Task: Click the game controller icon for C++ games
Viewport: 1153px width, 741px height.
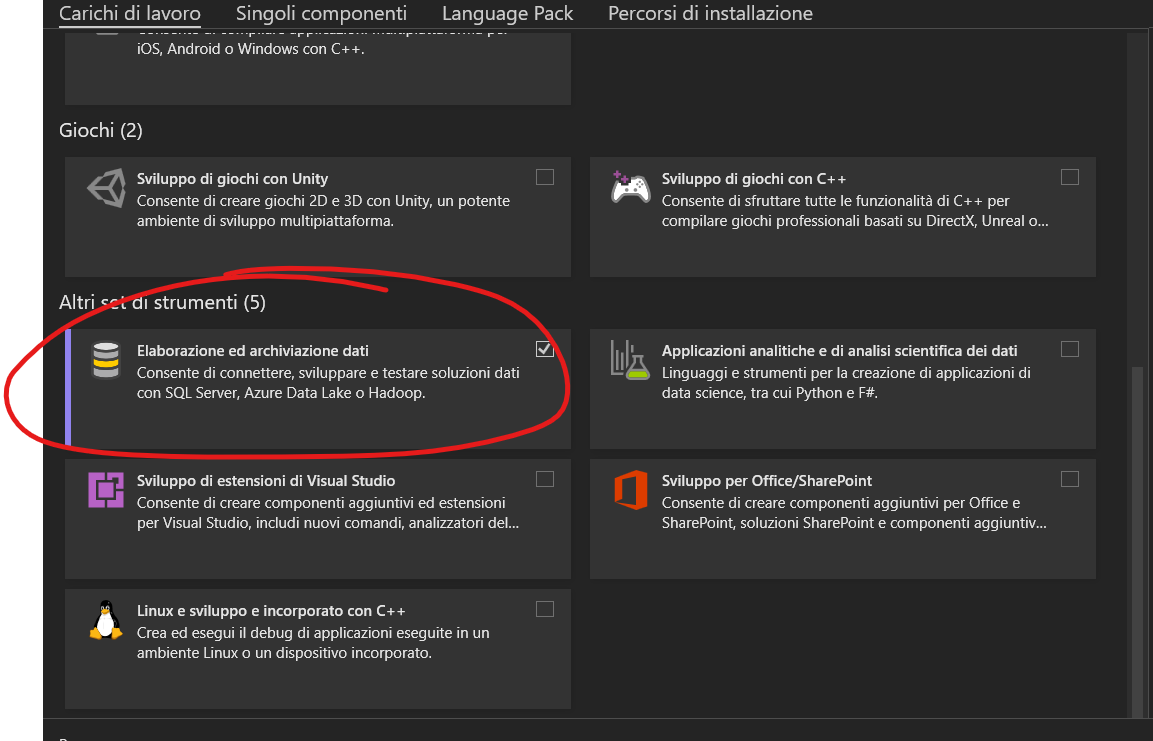Action: click(630, 187)
